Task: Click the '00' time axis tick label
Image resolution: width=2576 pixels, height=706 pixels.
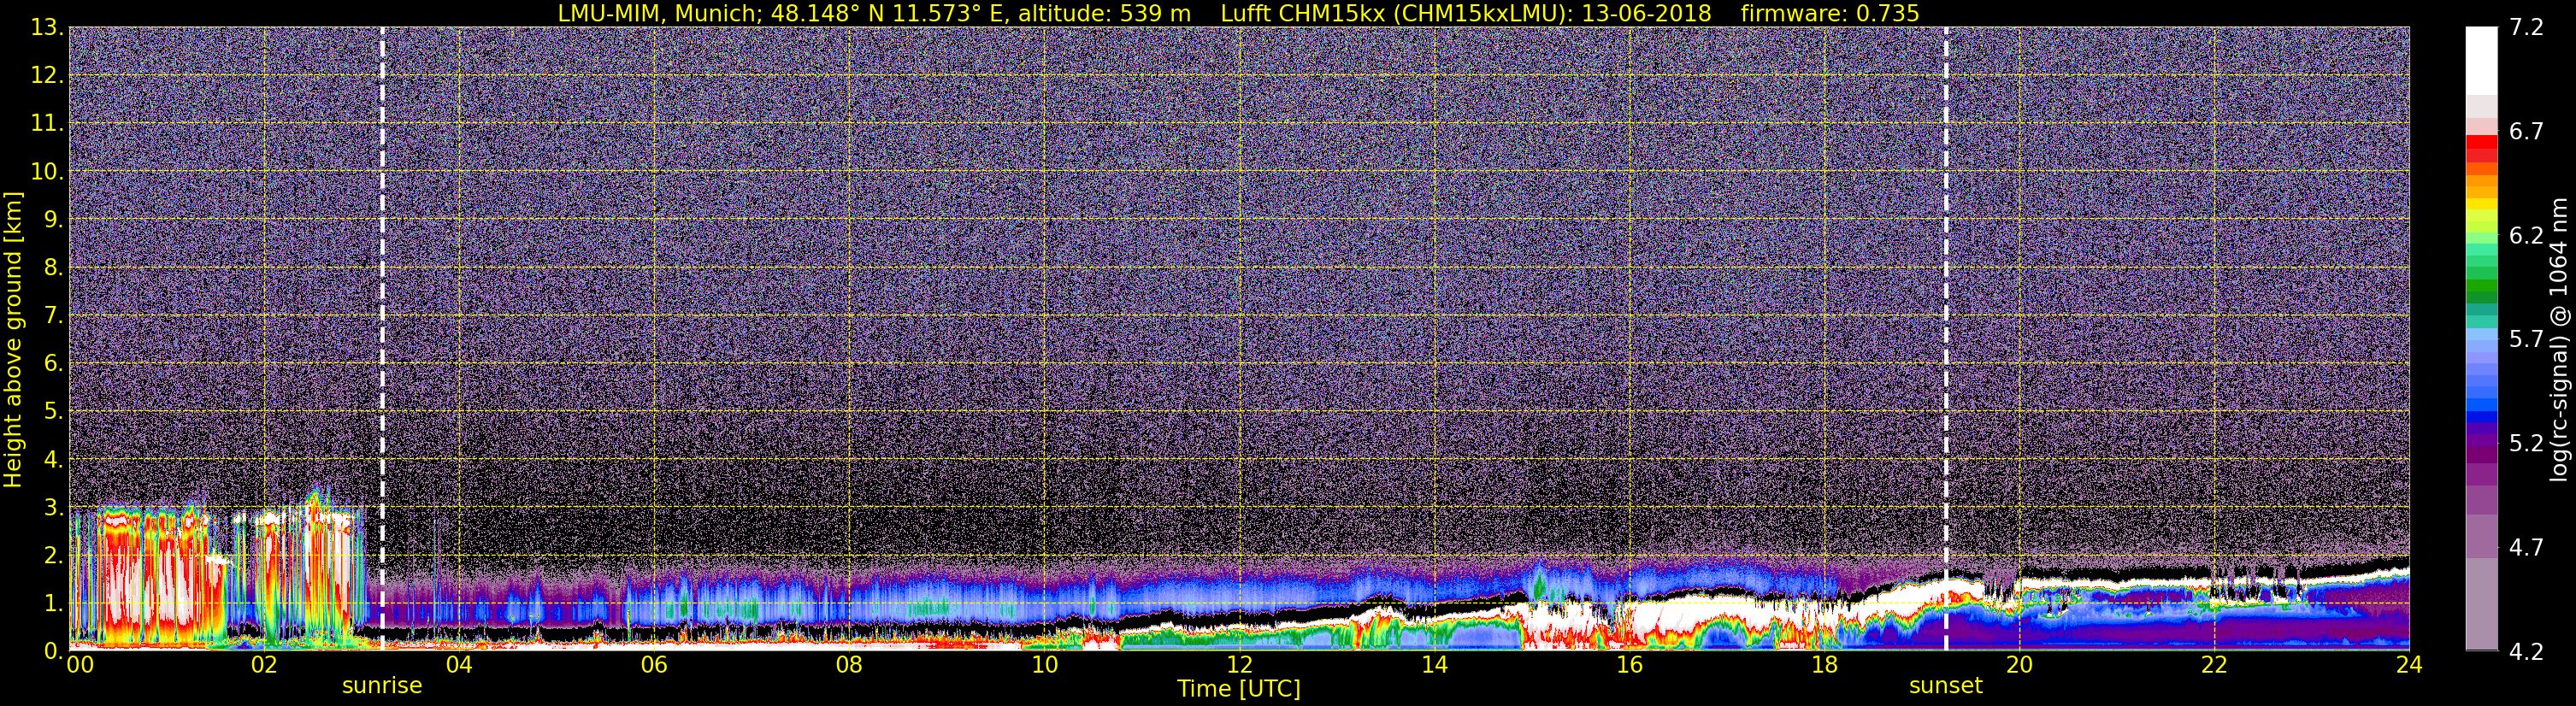Action: coord(79,666)
